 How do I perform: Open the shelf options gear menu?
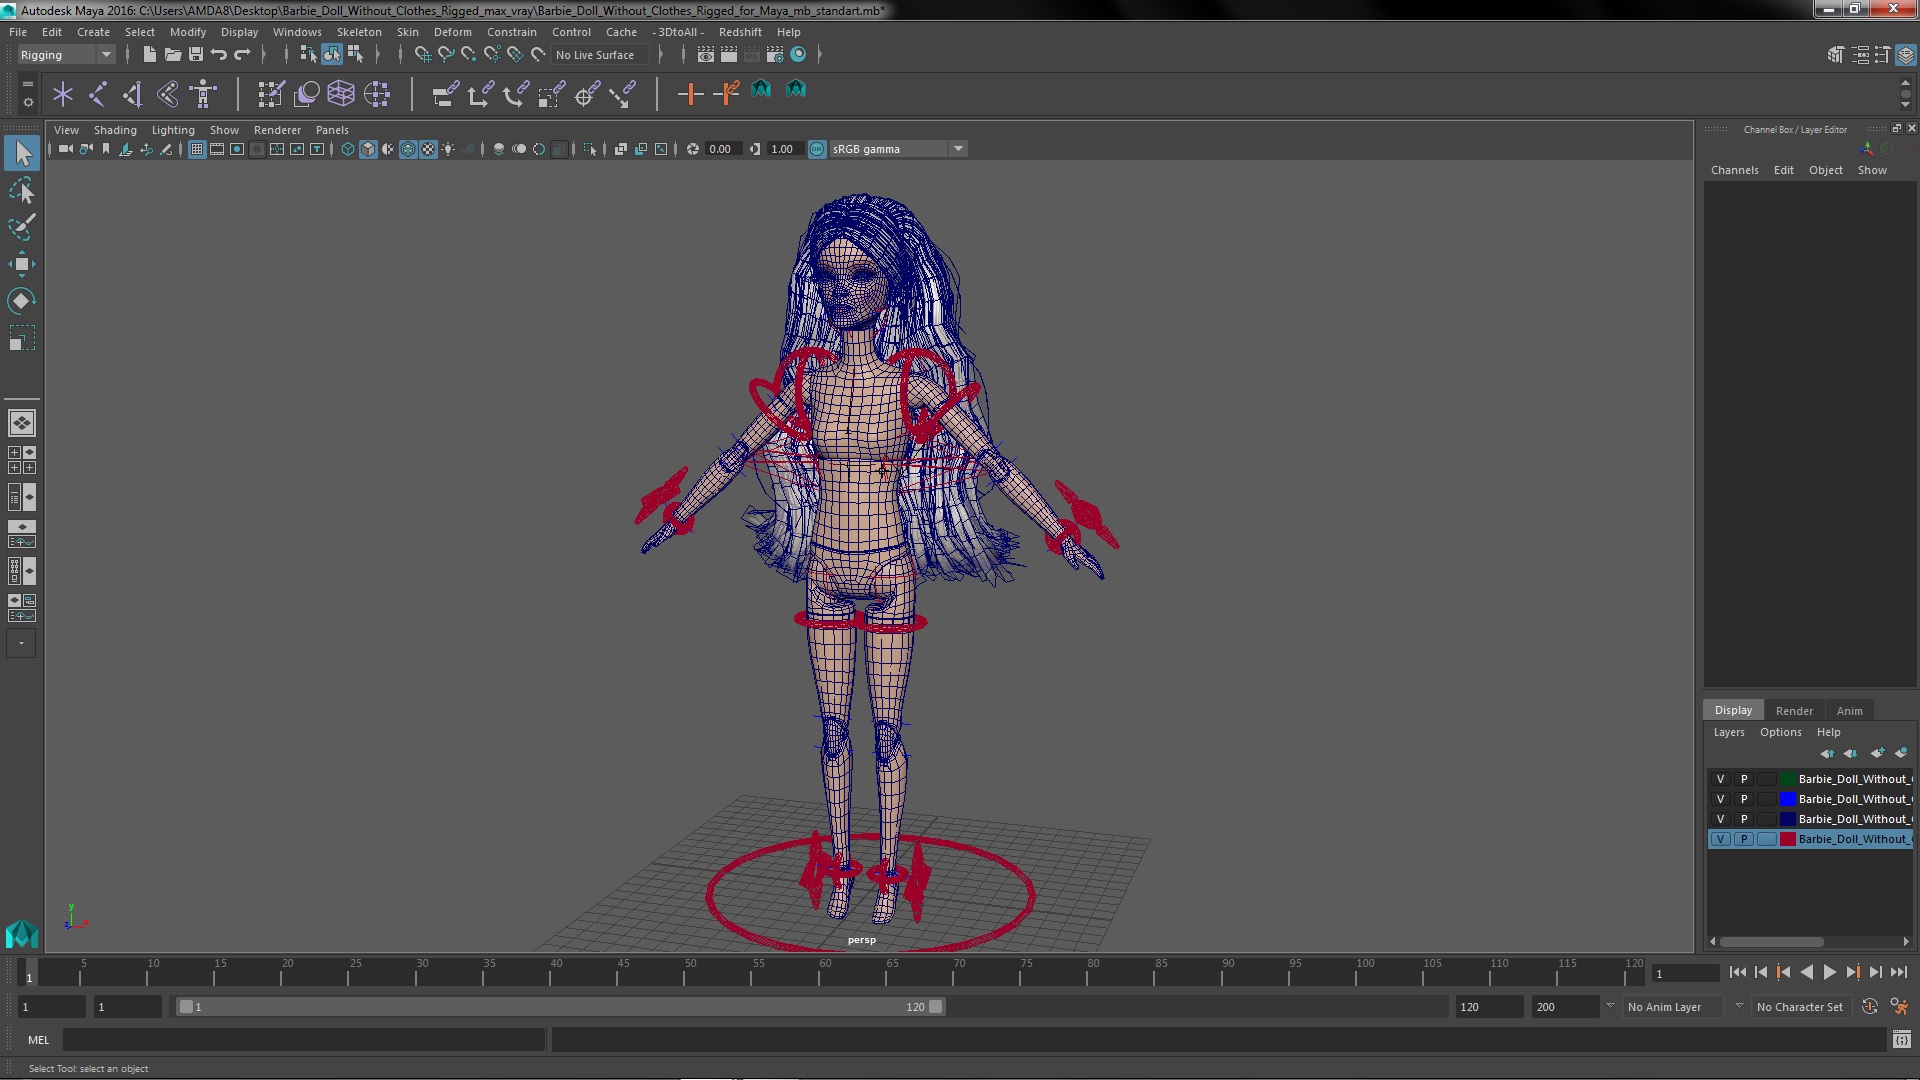coord(27,102)
